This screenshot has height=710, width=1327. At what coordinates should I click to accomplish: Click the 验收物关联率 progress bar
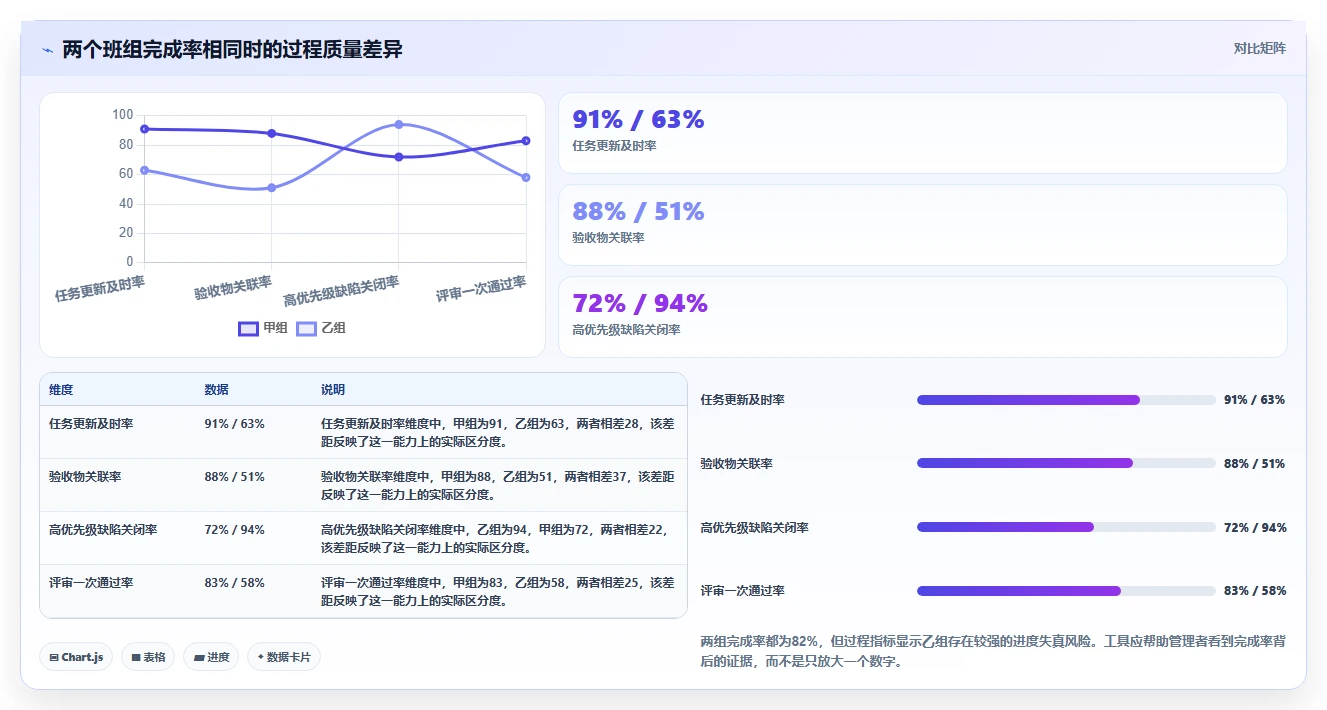(x=1066, y=463)
